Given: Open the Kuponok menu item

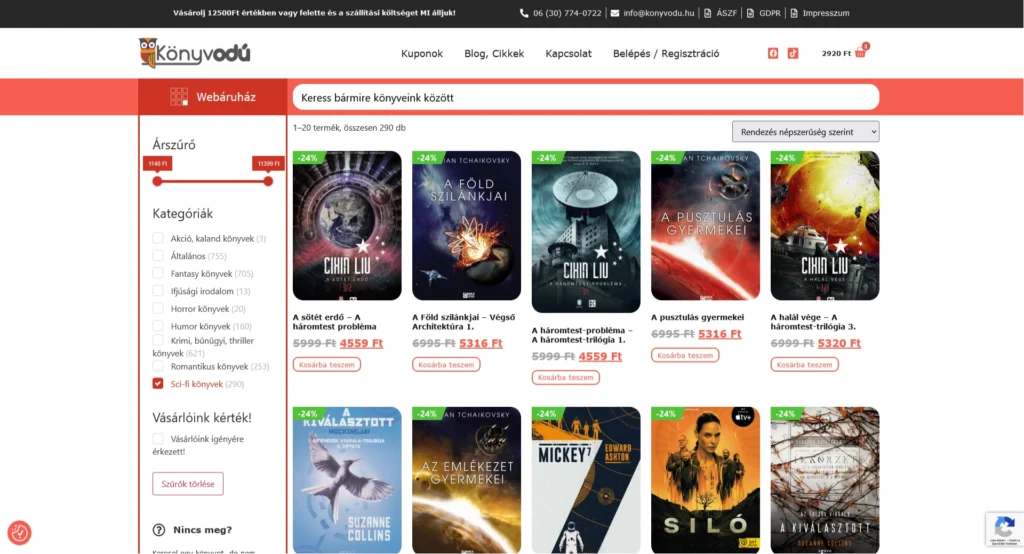Looking at the screenshot, I should pos(422,54).
